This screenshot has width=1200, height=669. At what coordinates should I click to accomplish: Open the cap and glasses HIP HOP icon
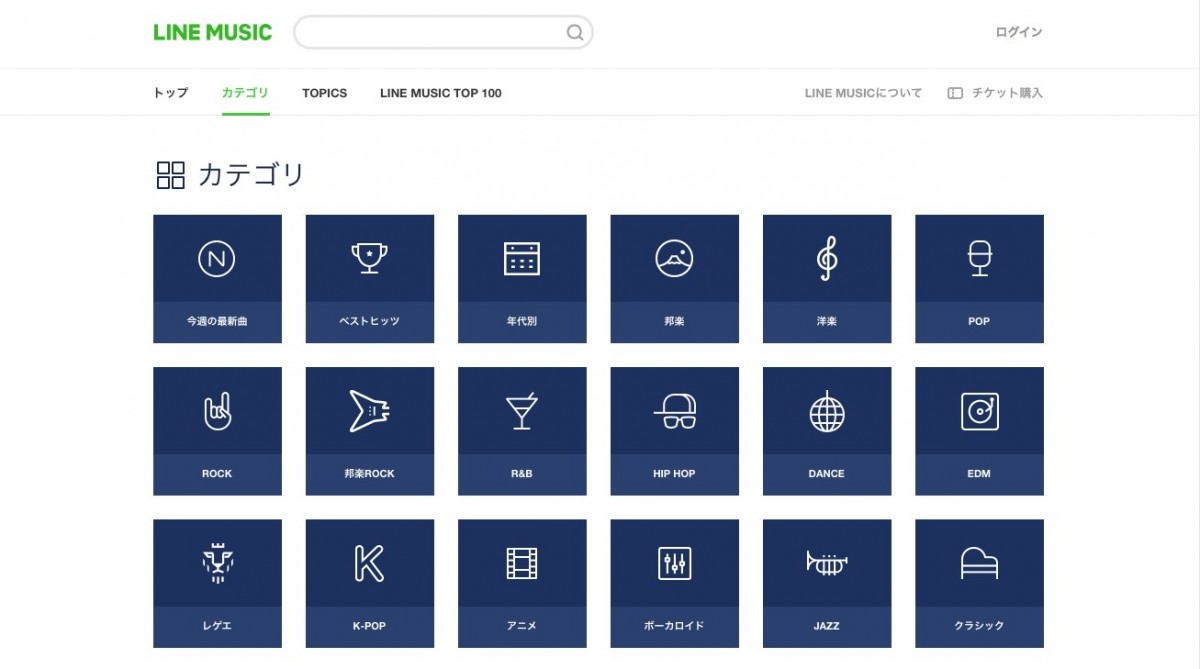click(674, 411)
